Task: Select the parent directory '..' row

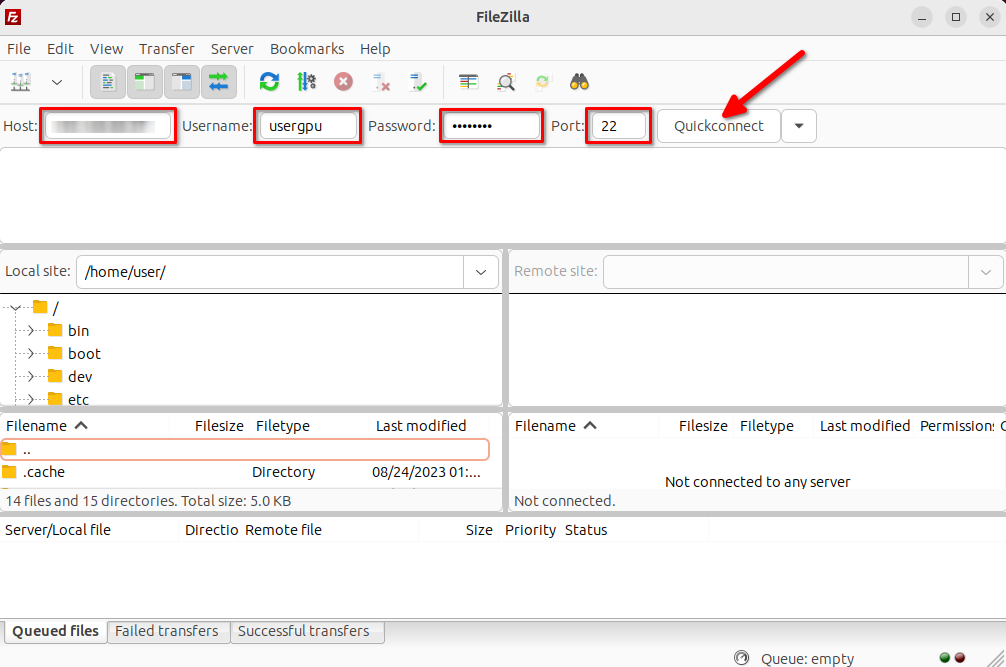Action: 245,450
